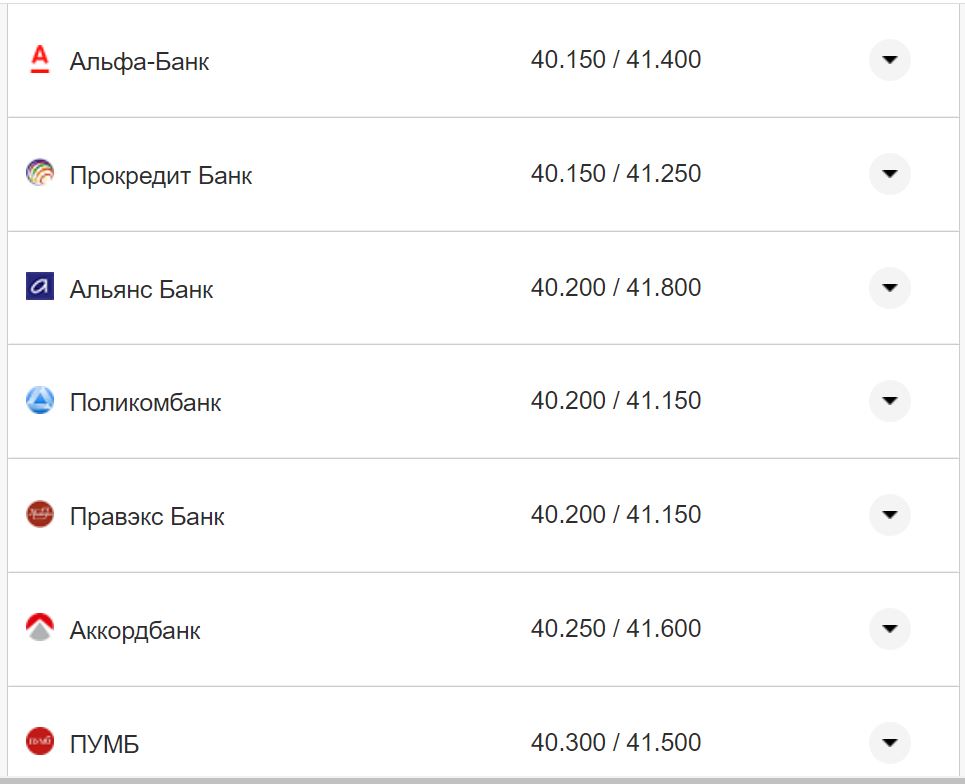Select the Аккордбанк bank name
This screenshot has width=965, height=784.
tap(135, 631)
